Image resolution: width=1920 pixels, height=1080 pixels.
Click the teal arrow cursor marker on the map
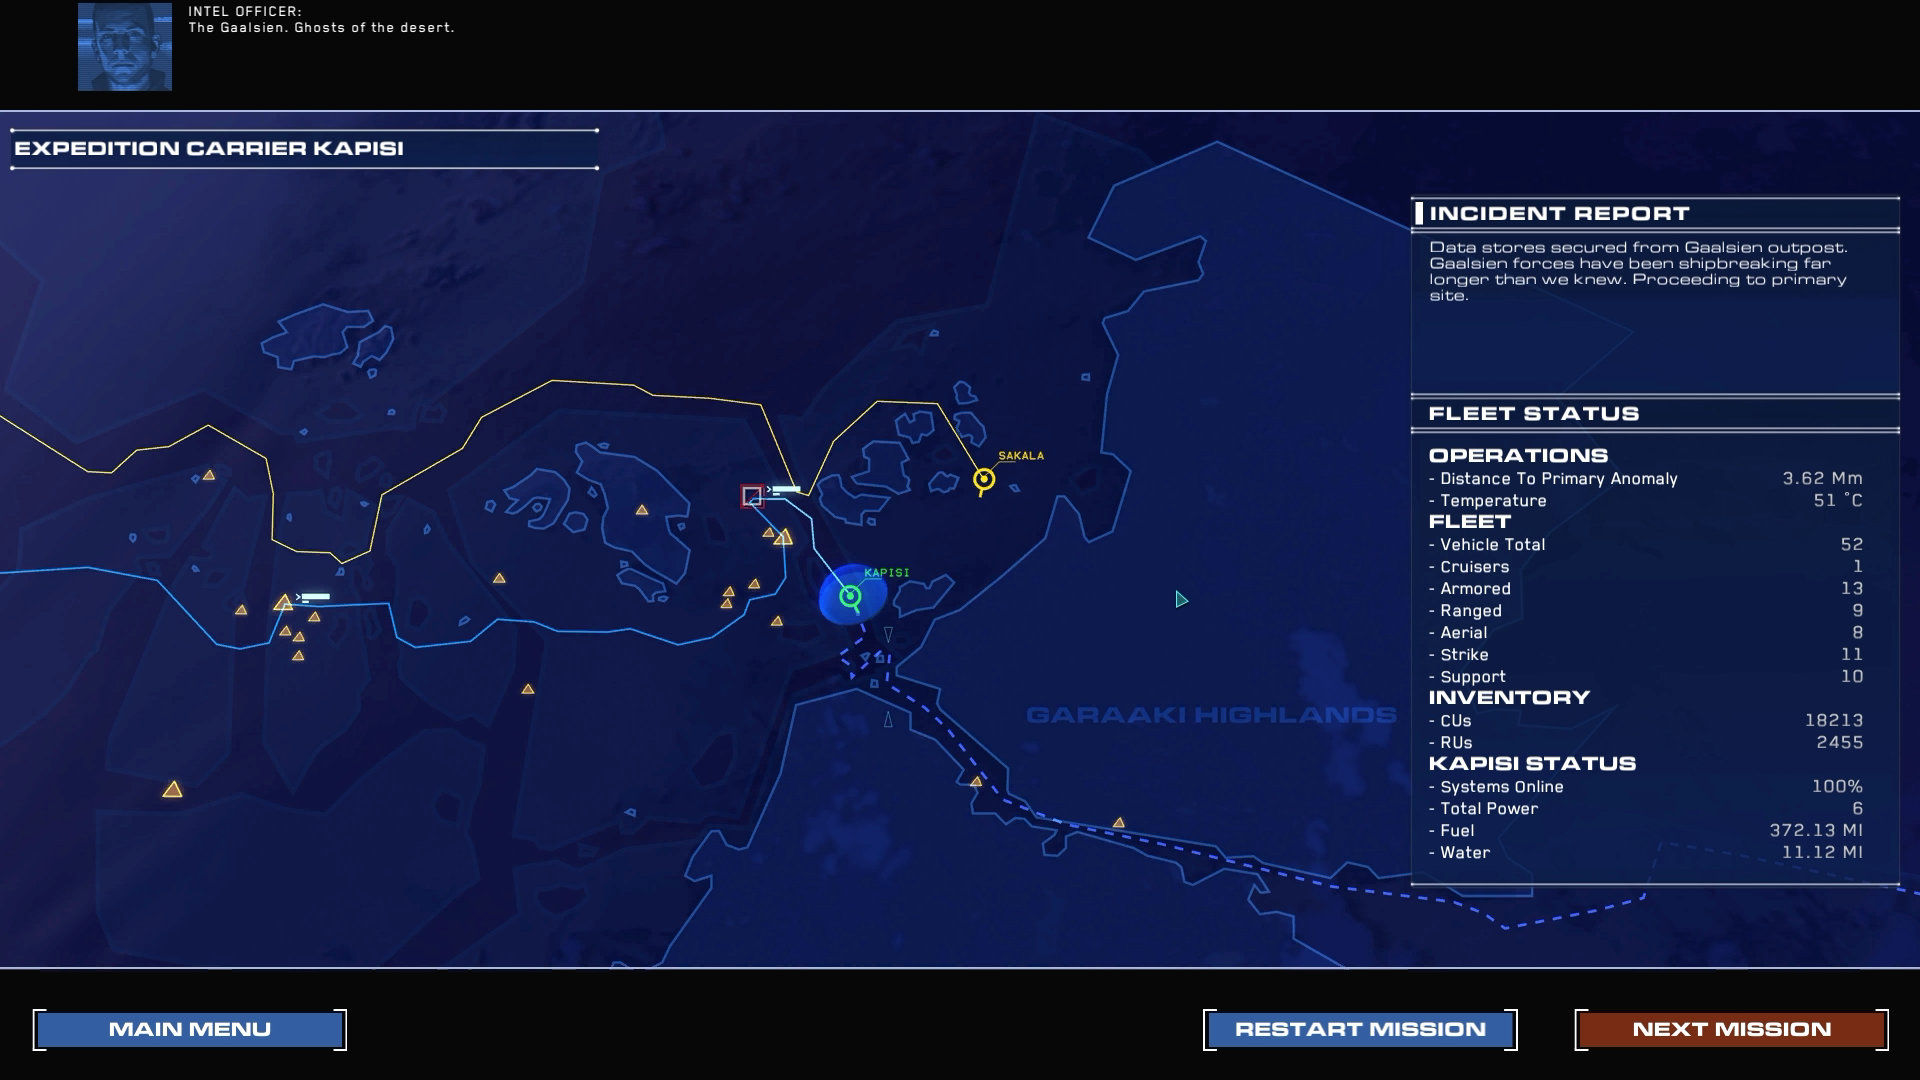click(x=1181, y=600)
